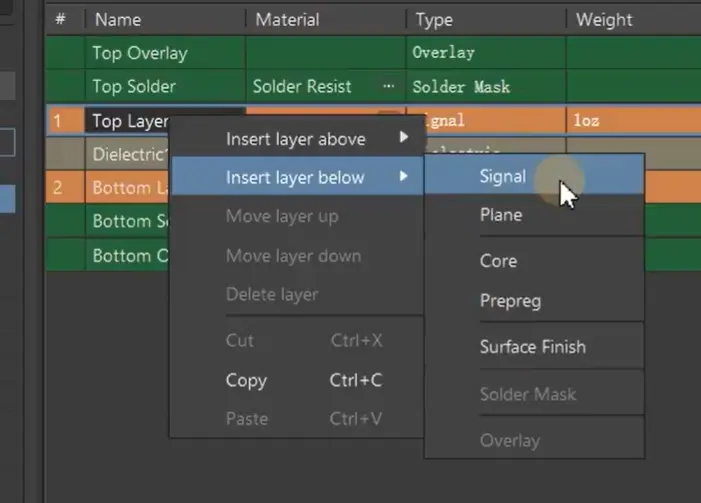Click the Name column header
Viewport: 701px width, 503px height.
pyautogui.click(x=117, y=19)
